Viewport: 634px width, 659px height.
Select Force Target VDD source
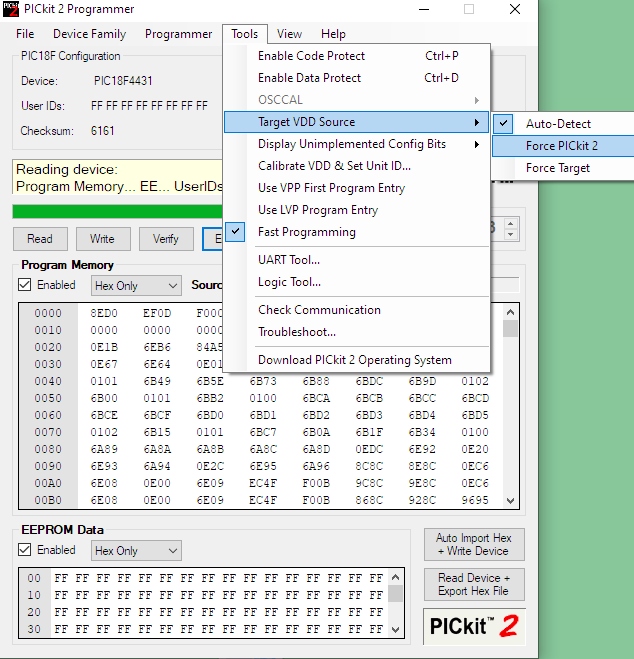click(x=563, y=168)
